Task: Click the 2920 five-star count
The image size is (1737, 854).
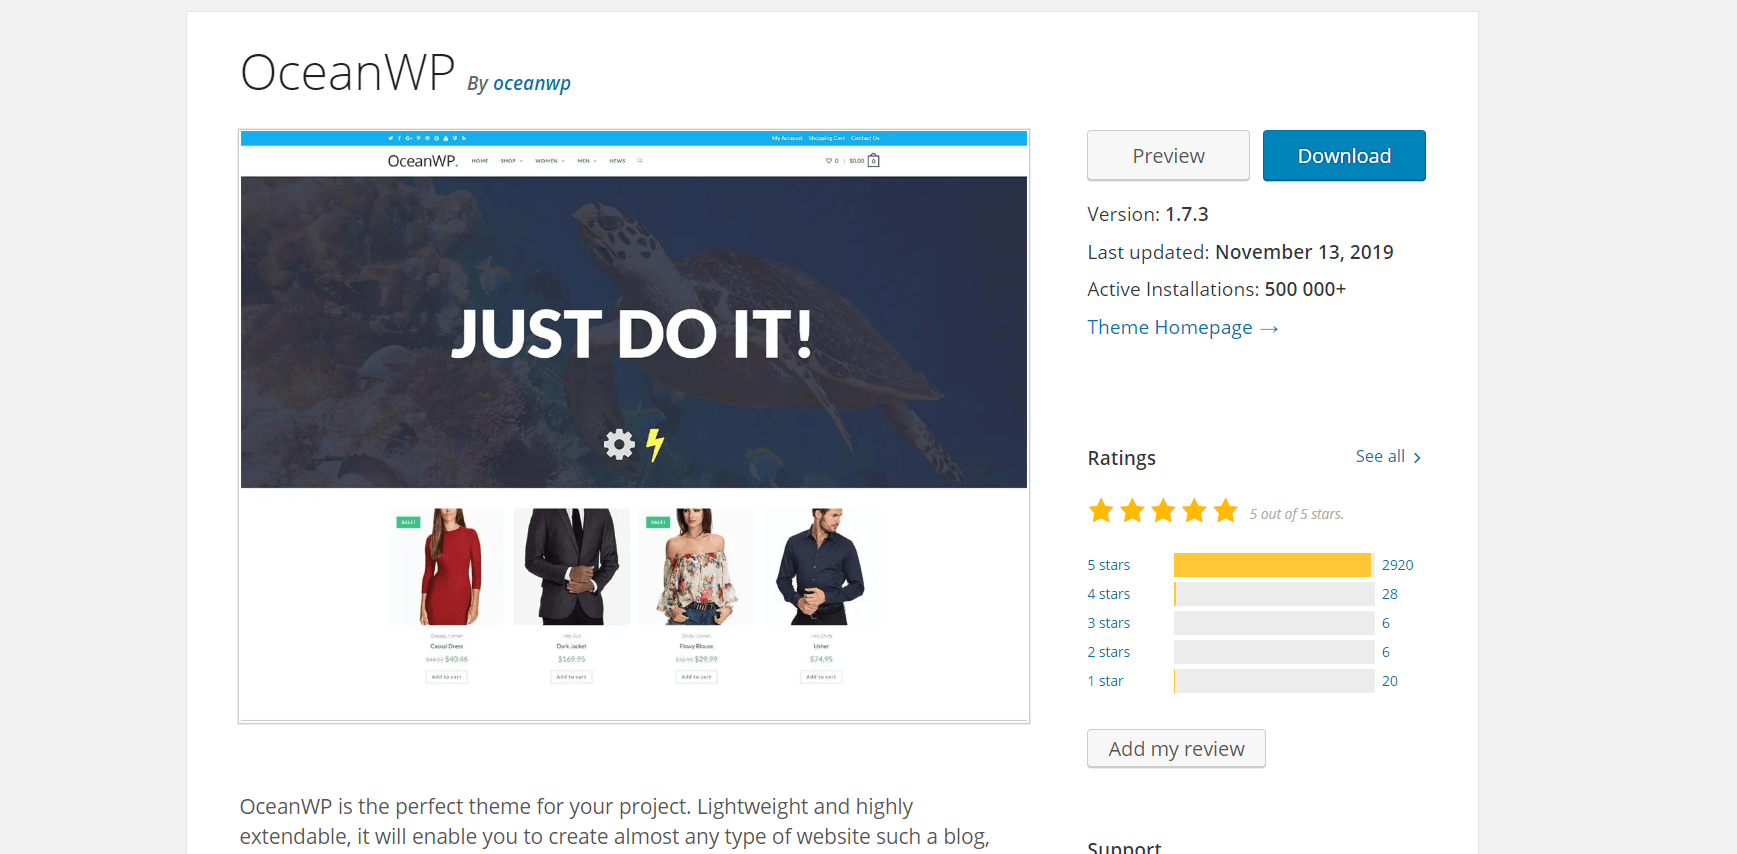Action: coord(1397,565)
